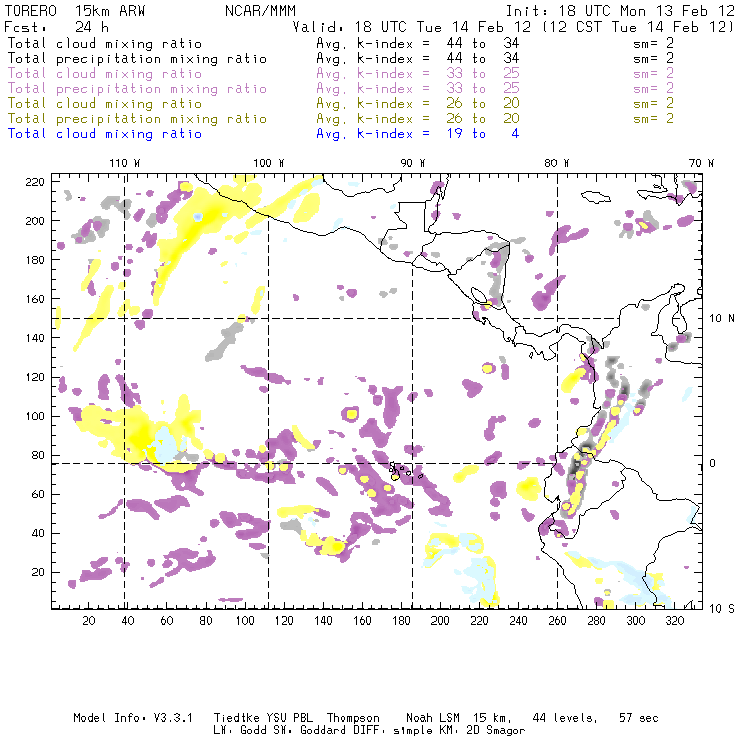Screen dimensions: 740x740
Task: Click the olive "Total cloud mixing ratio" legend label
Action: 105,104
